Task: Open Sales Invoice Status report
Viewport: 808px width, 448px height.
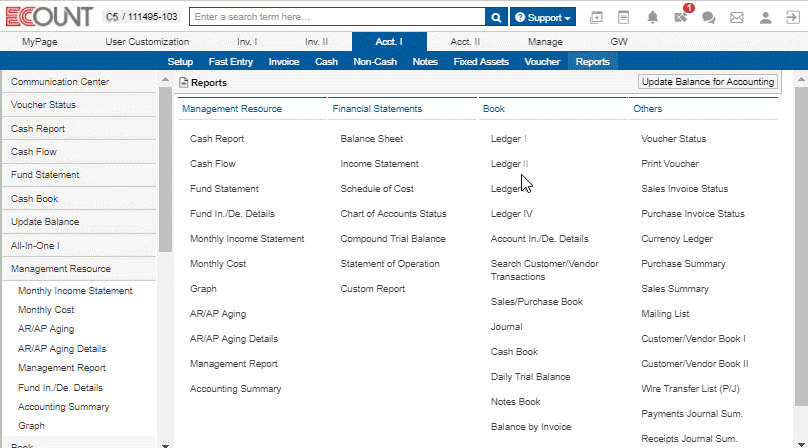Action: tap(684, 189)
